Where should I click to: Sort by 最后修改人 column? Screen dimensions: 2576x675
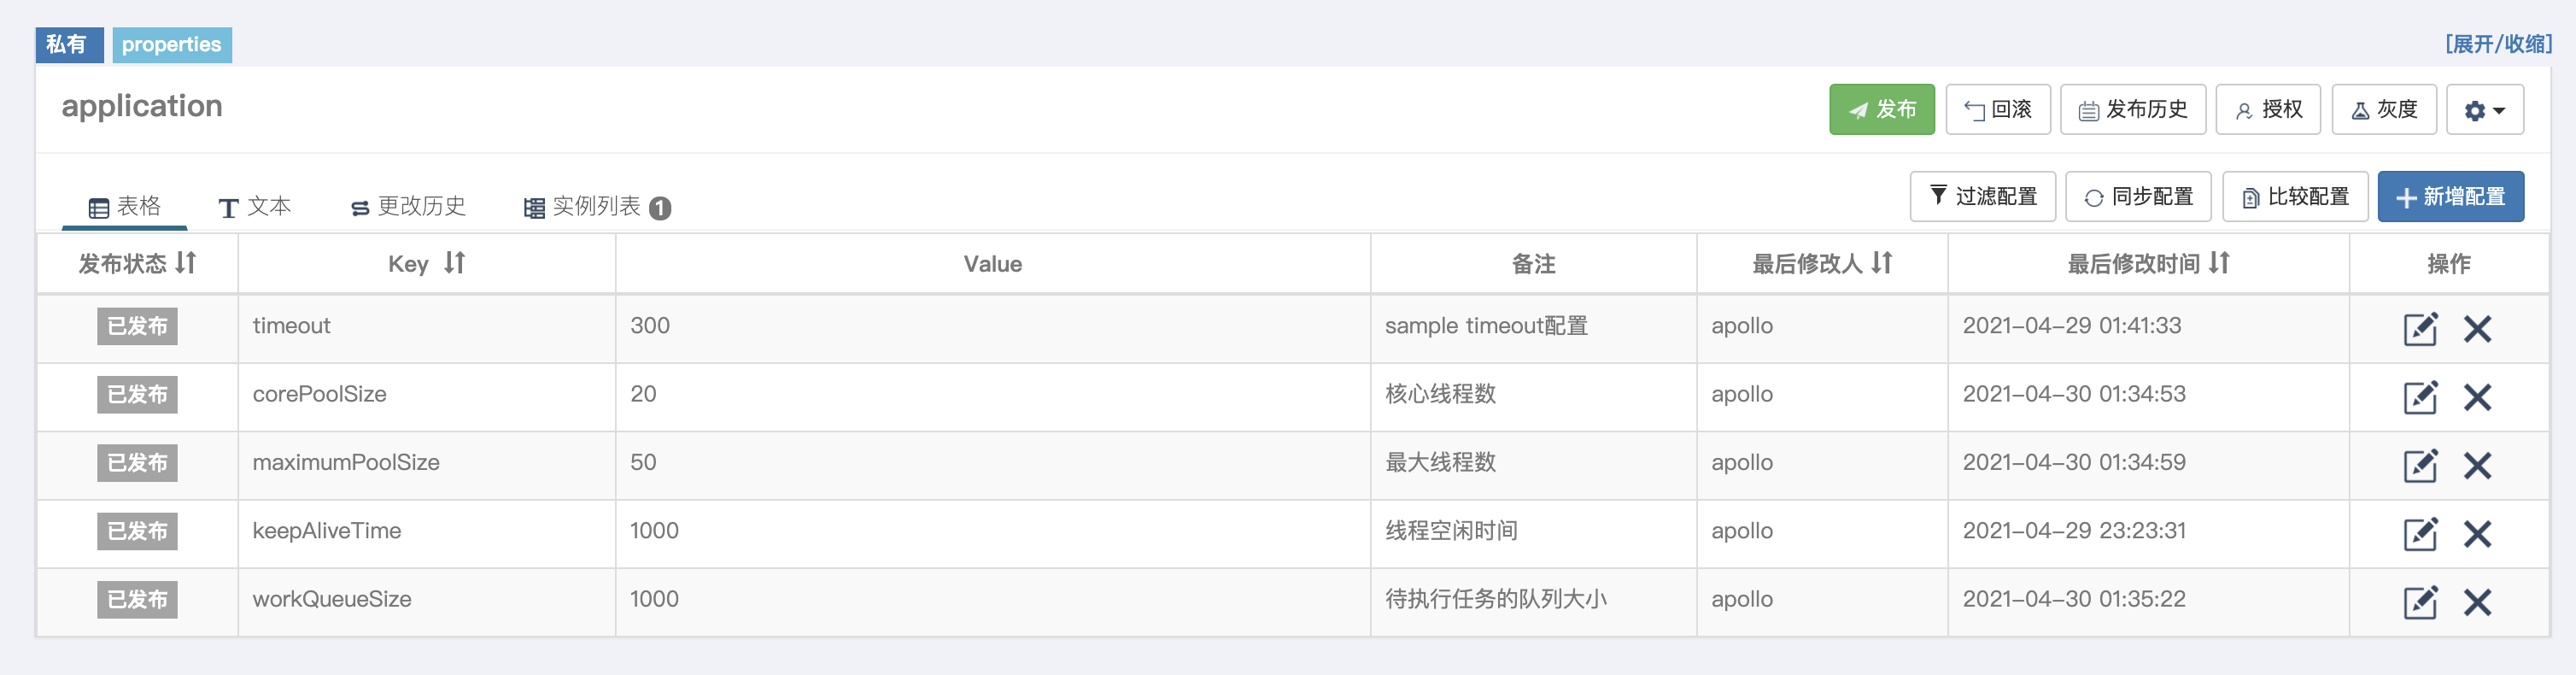pyautogui.click(x=1882, y=263)
